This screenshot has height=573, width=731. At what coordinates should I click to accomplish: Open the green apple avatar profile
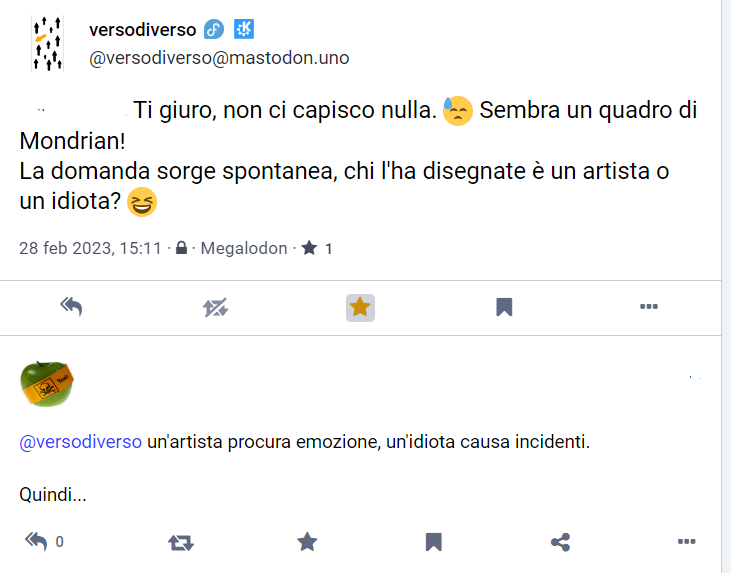point(47,384)
